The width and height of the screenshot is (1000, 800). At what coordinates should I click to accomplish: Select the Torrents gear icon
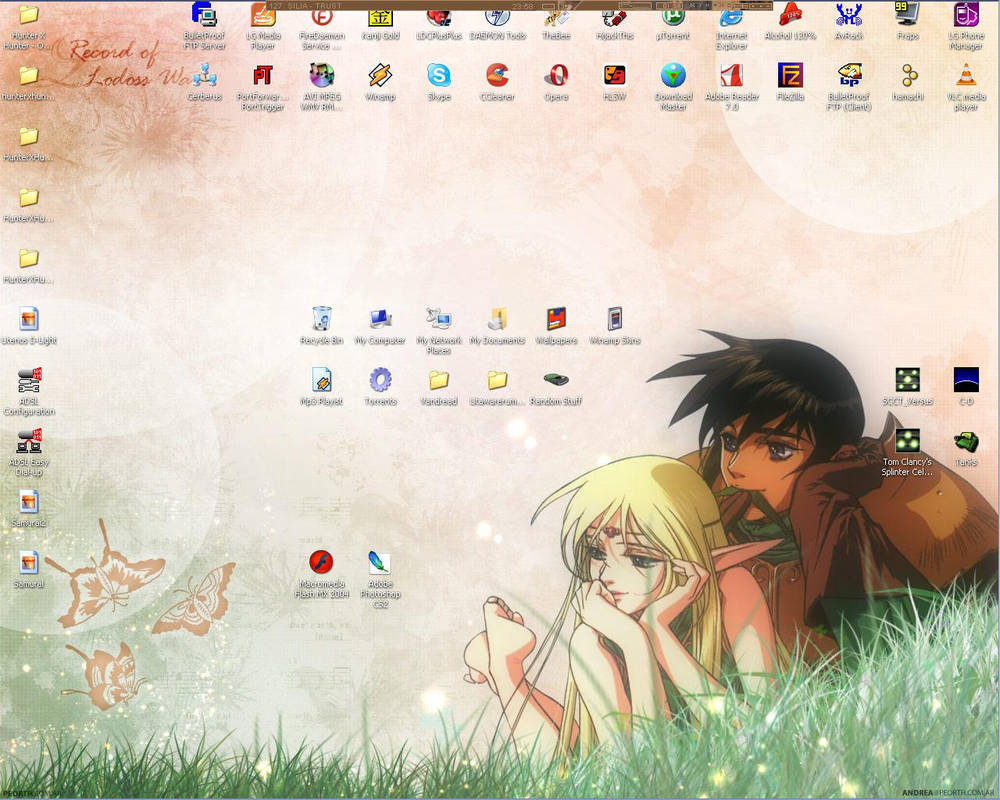380,380
